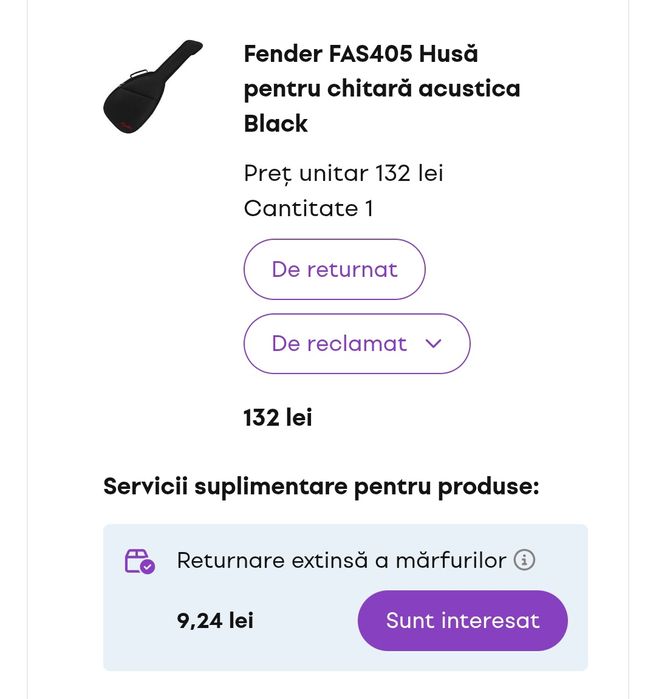
Task: Expand the De reclamat chevron arrow
Action: [x=433, y=343]
